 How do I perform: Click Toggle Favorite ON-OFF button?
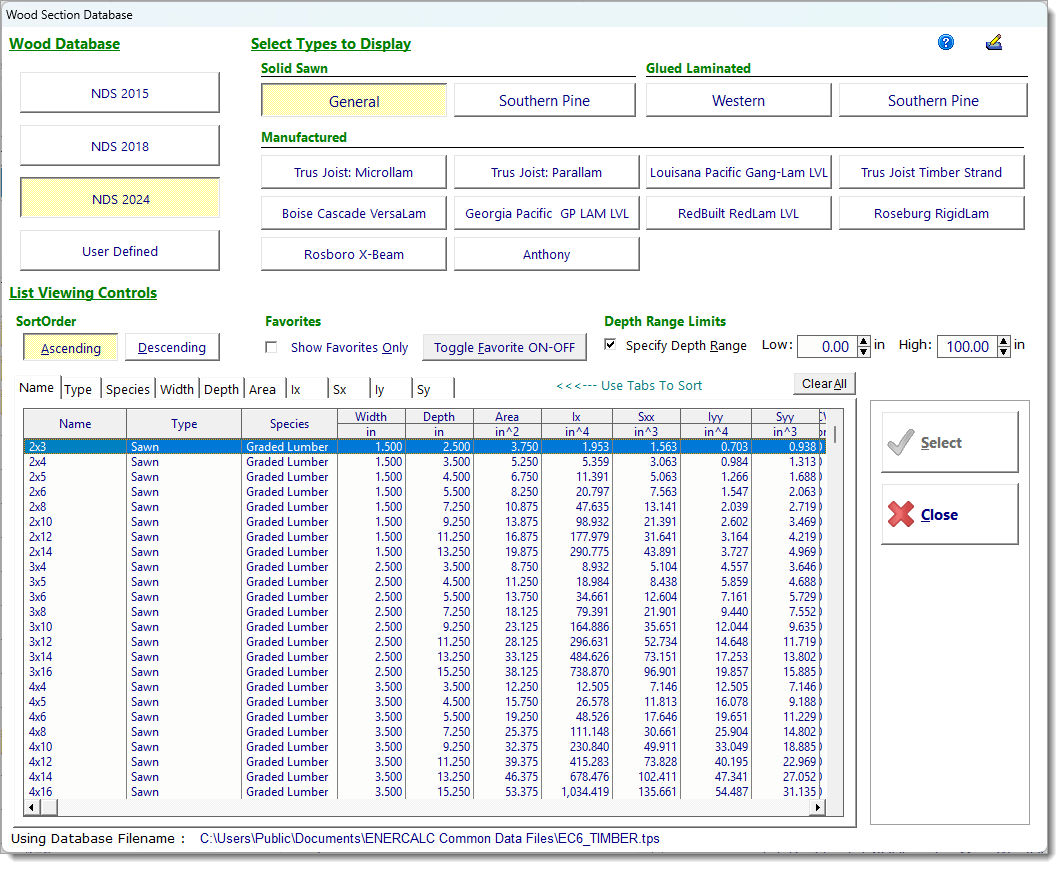(504, 348)
